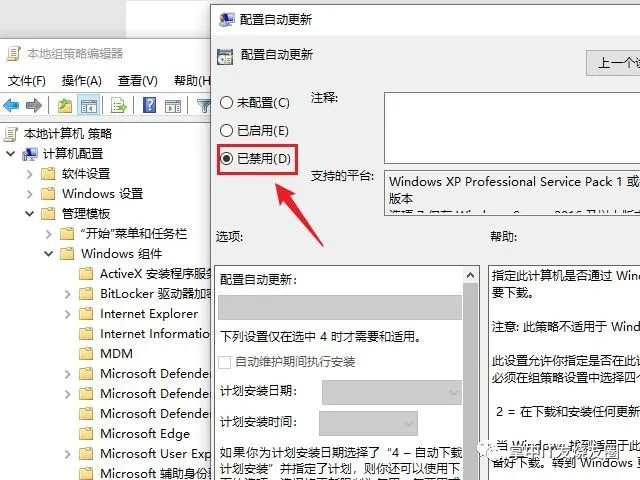Open the 文件(F) menu
Viewport: 640px width, 480px height.
point(27,80)
